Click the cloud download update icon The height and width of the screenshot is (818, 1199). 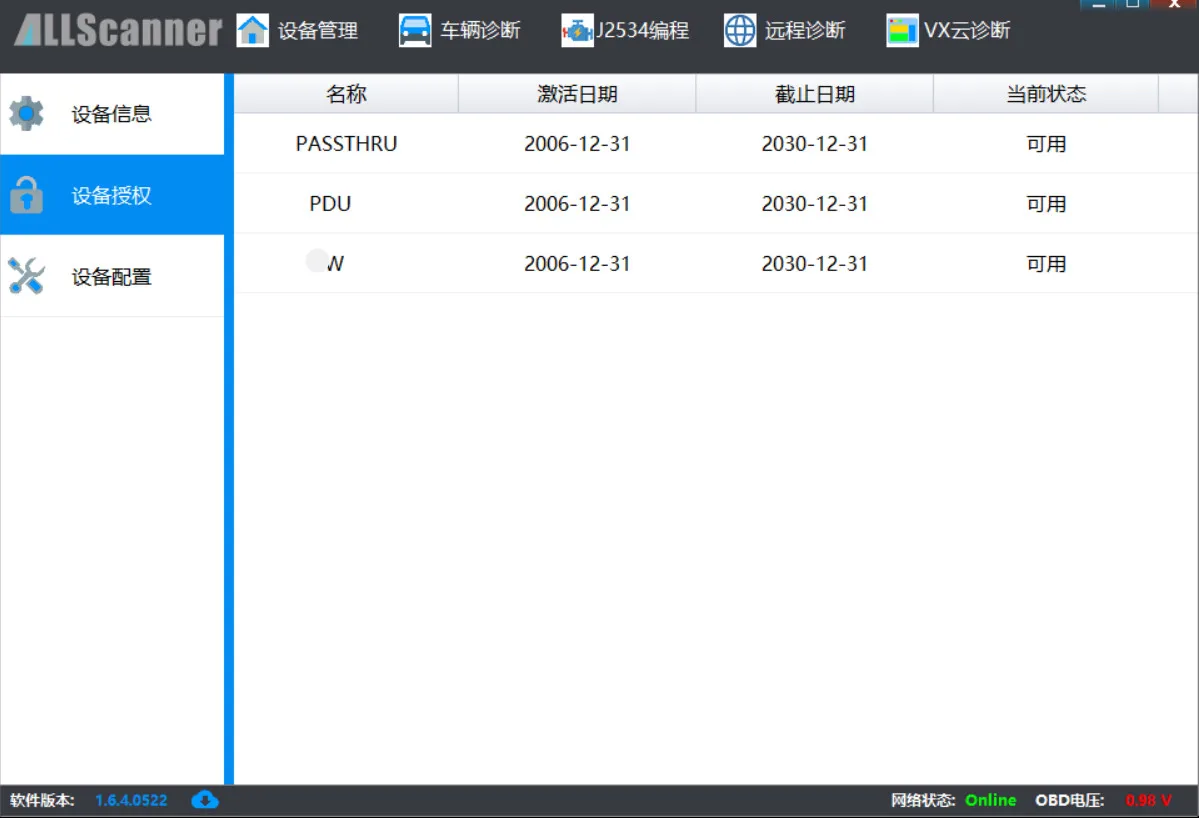pyautogui.click(x=205, y=800)
